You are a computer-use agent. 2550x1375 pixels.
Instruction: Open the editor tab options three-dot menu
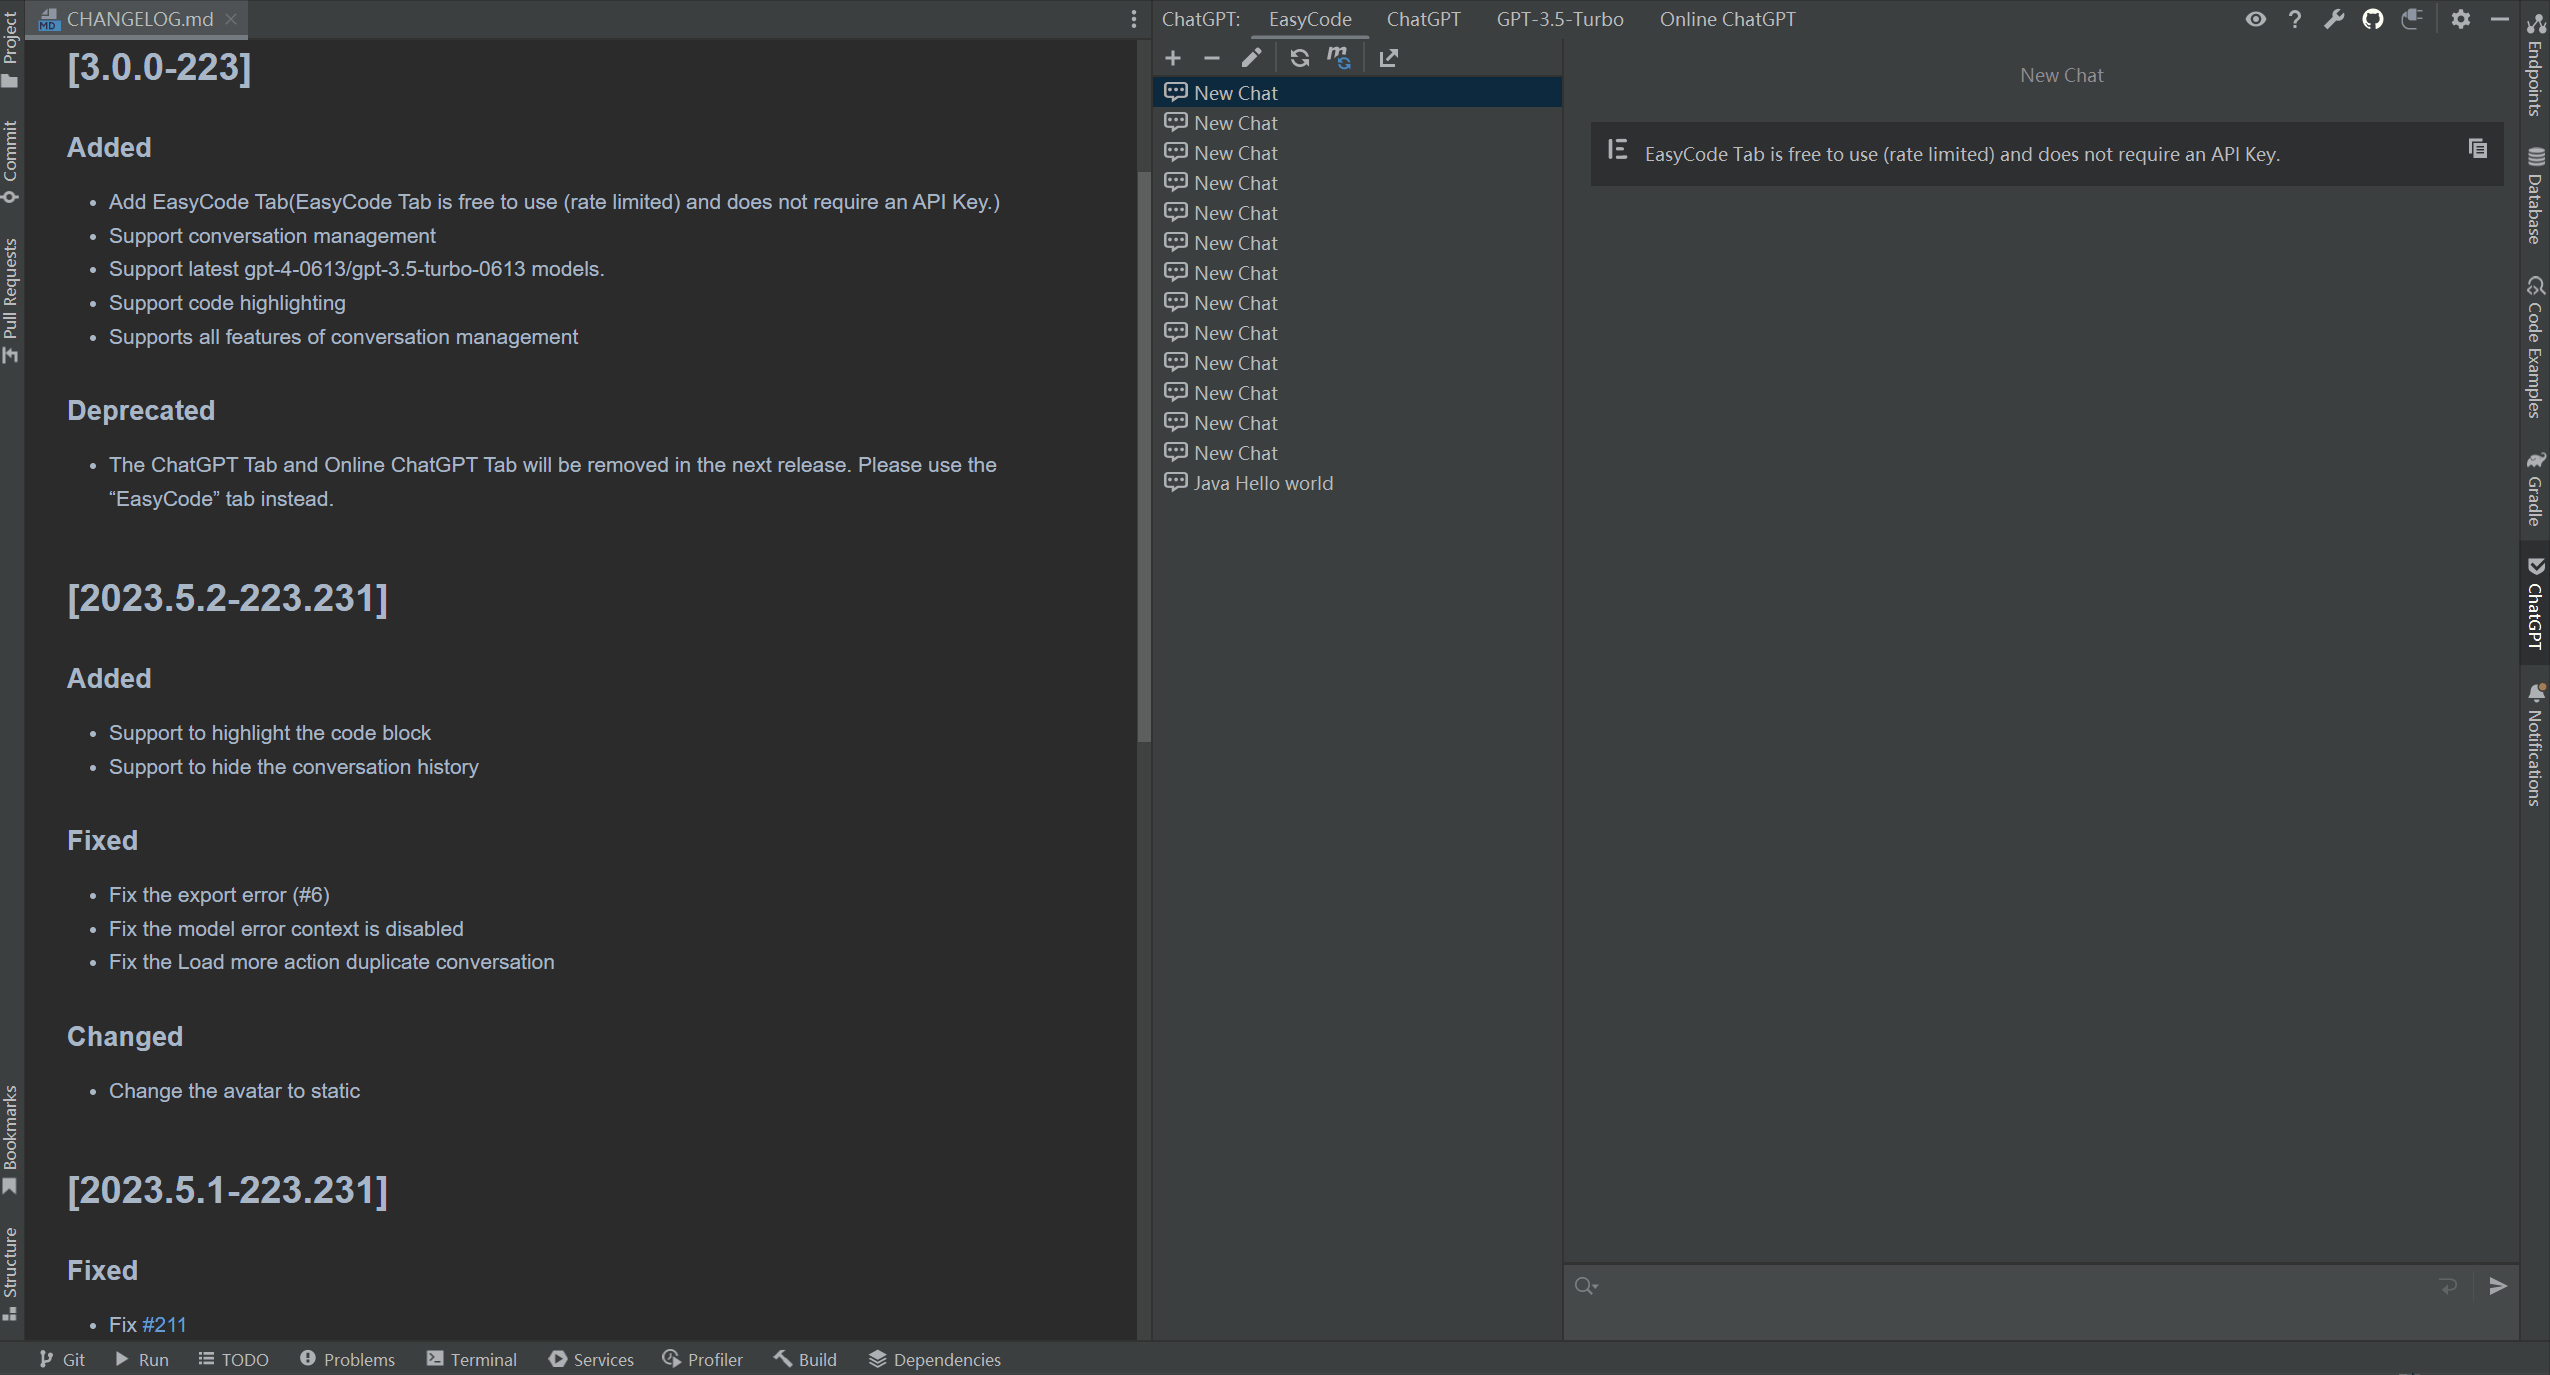click(x=1133, y=19)
